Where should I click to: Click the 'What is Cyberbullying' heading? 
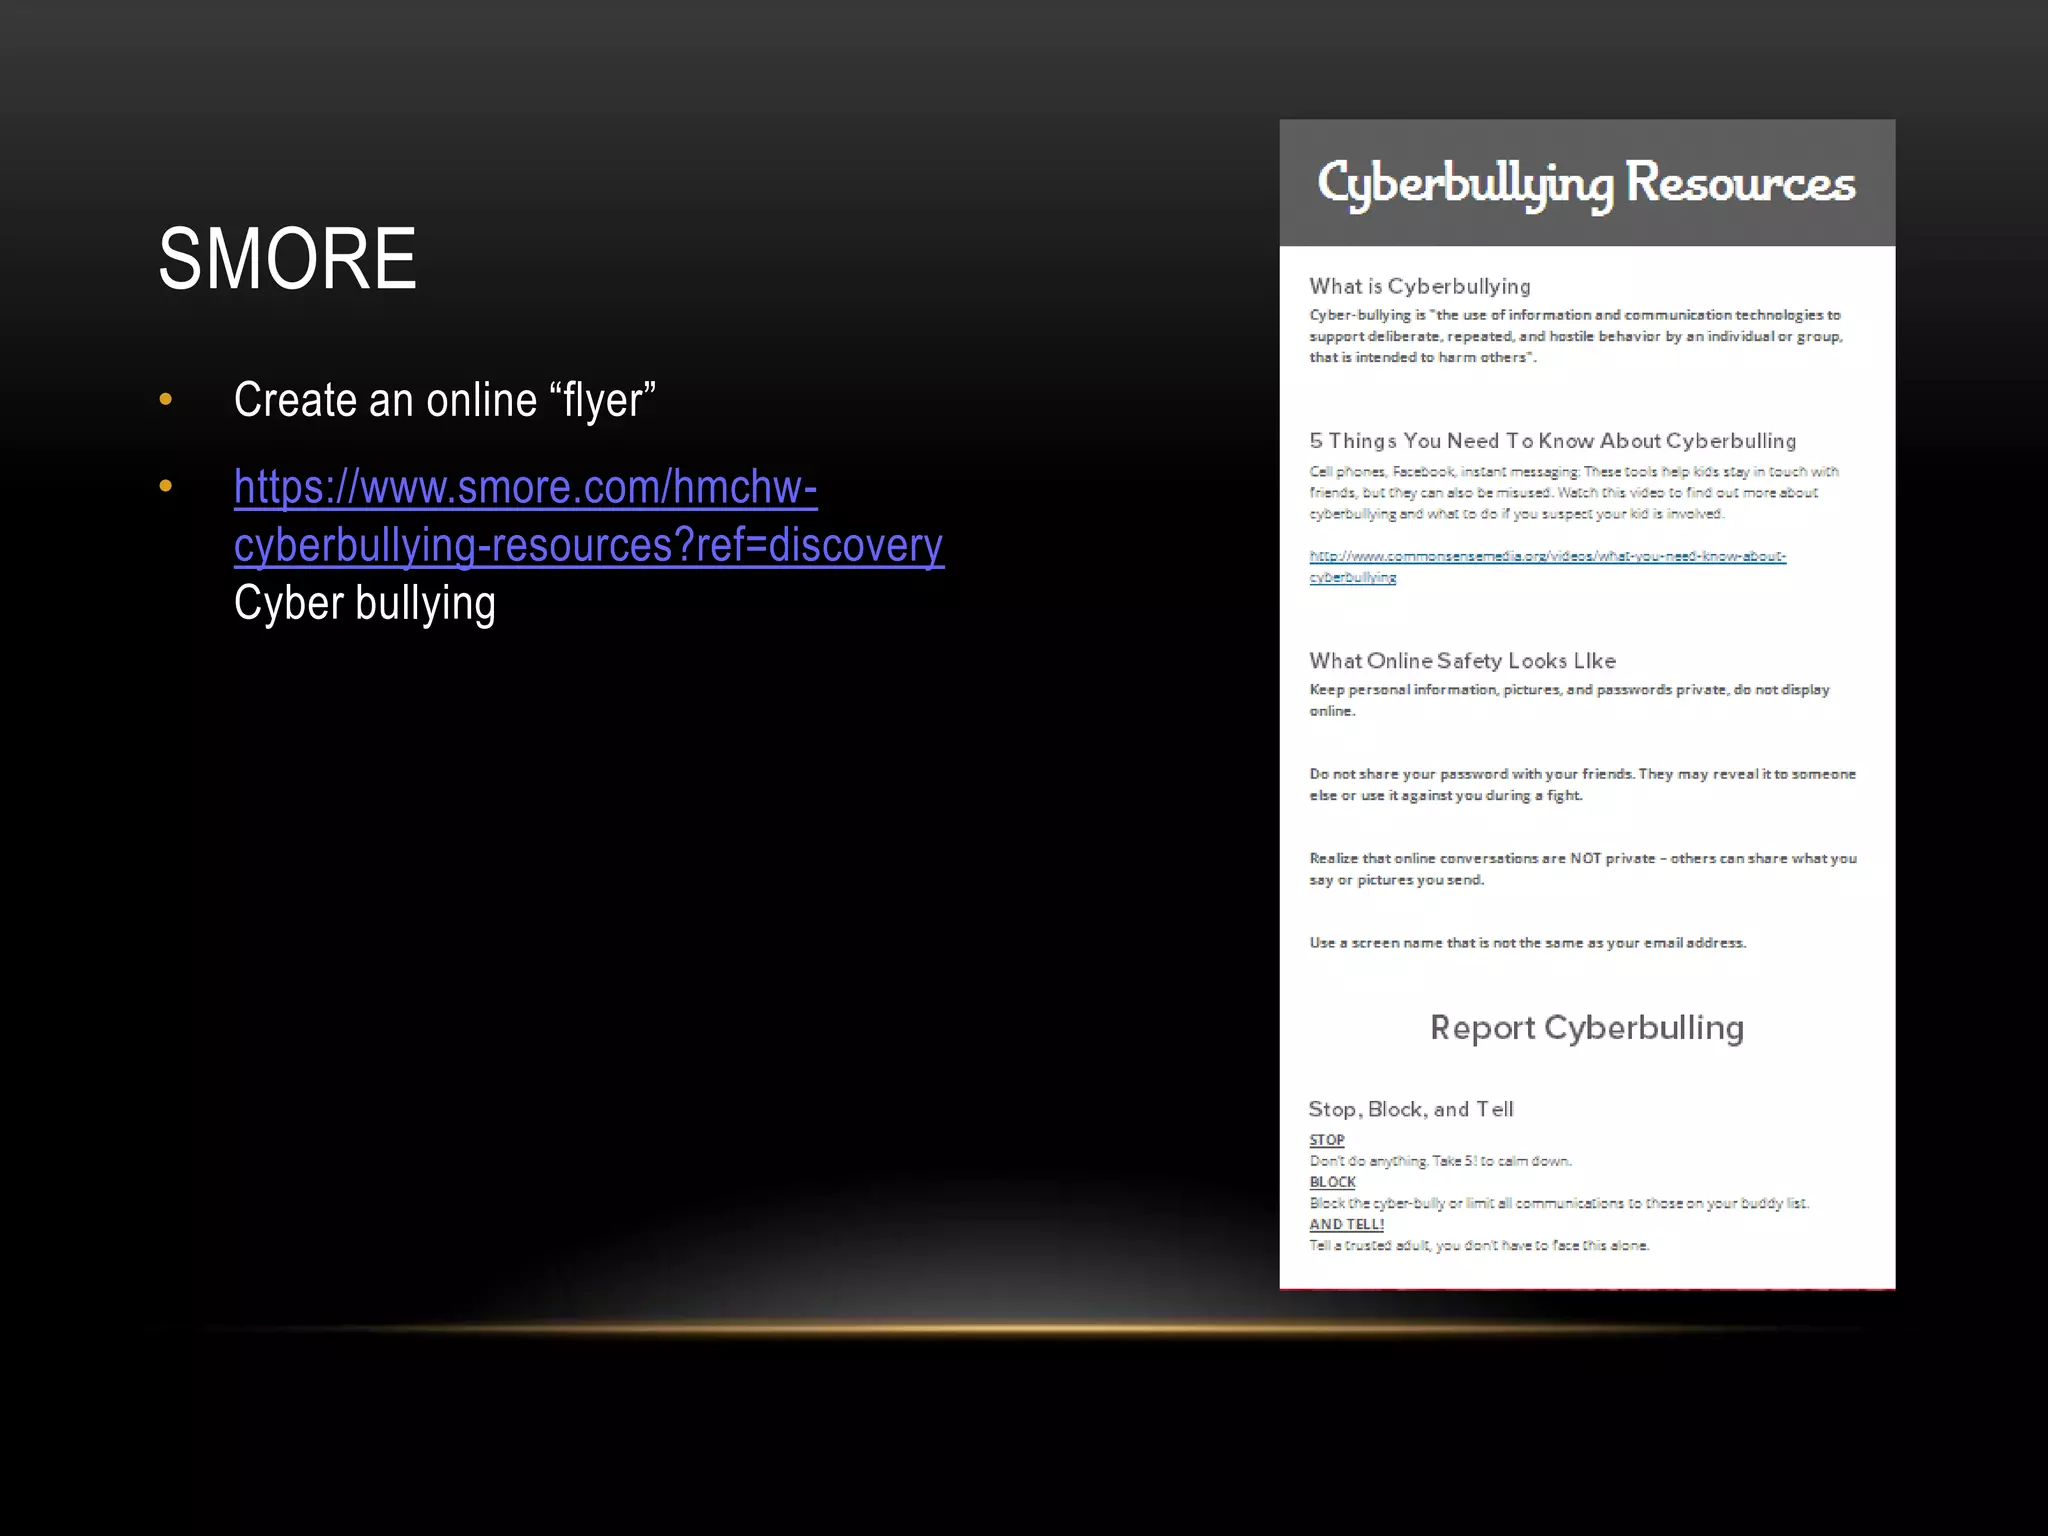pyautogui.click(x=1420, y=286)
